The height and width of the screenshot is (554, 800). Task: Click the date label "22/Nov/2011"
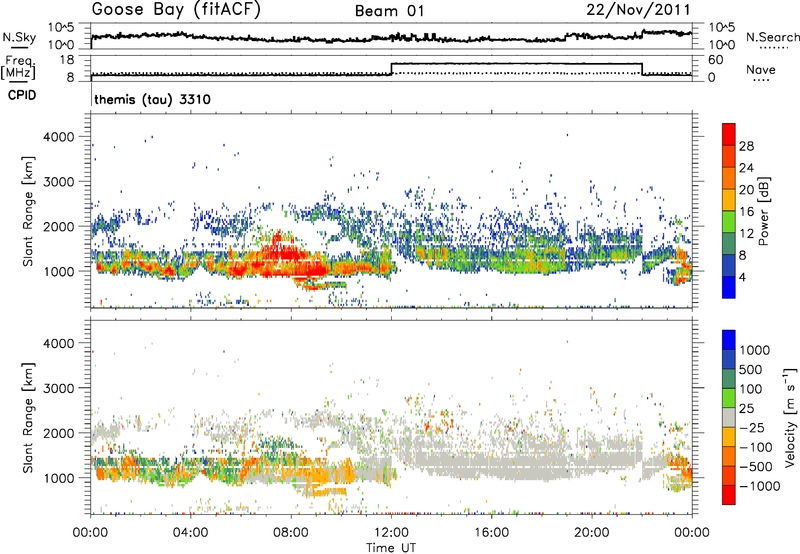638,9
